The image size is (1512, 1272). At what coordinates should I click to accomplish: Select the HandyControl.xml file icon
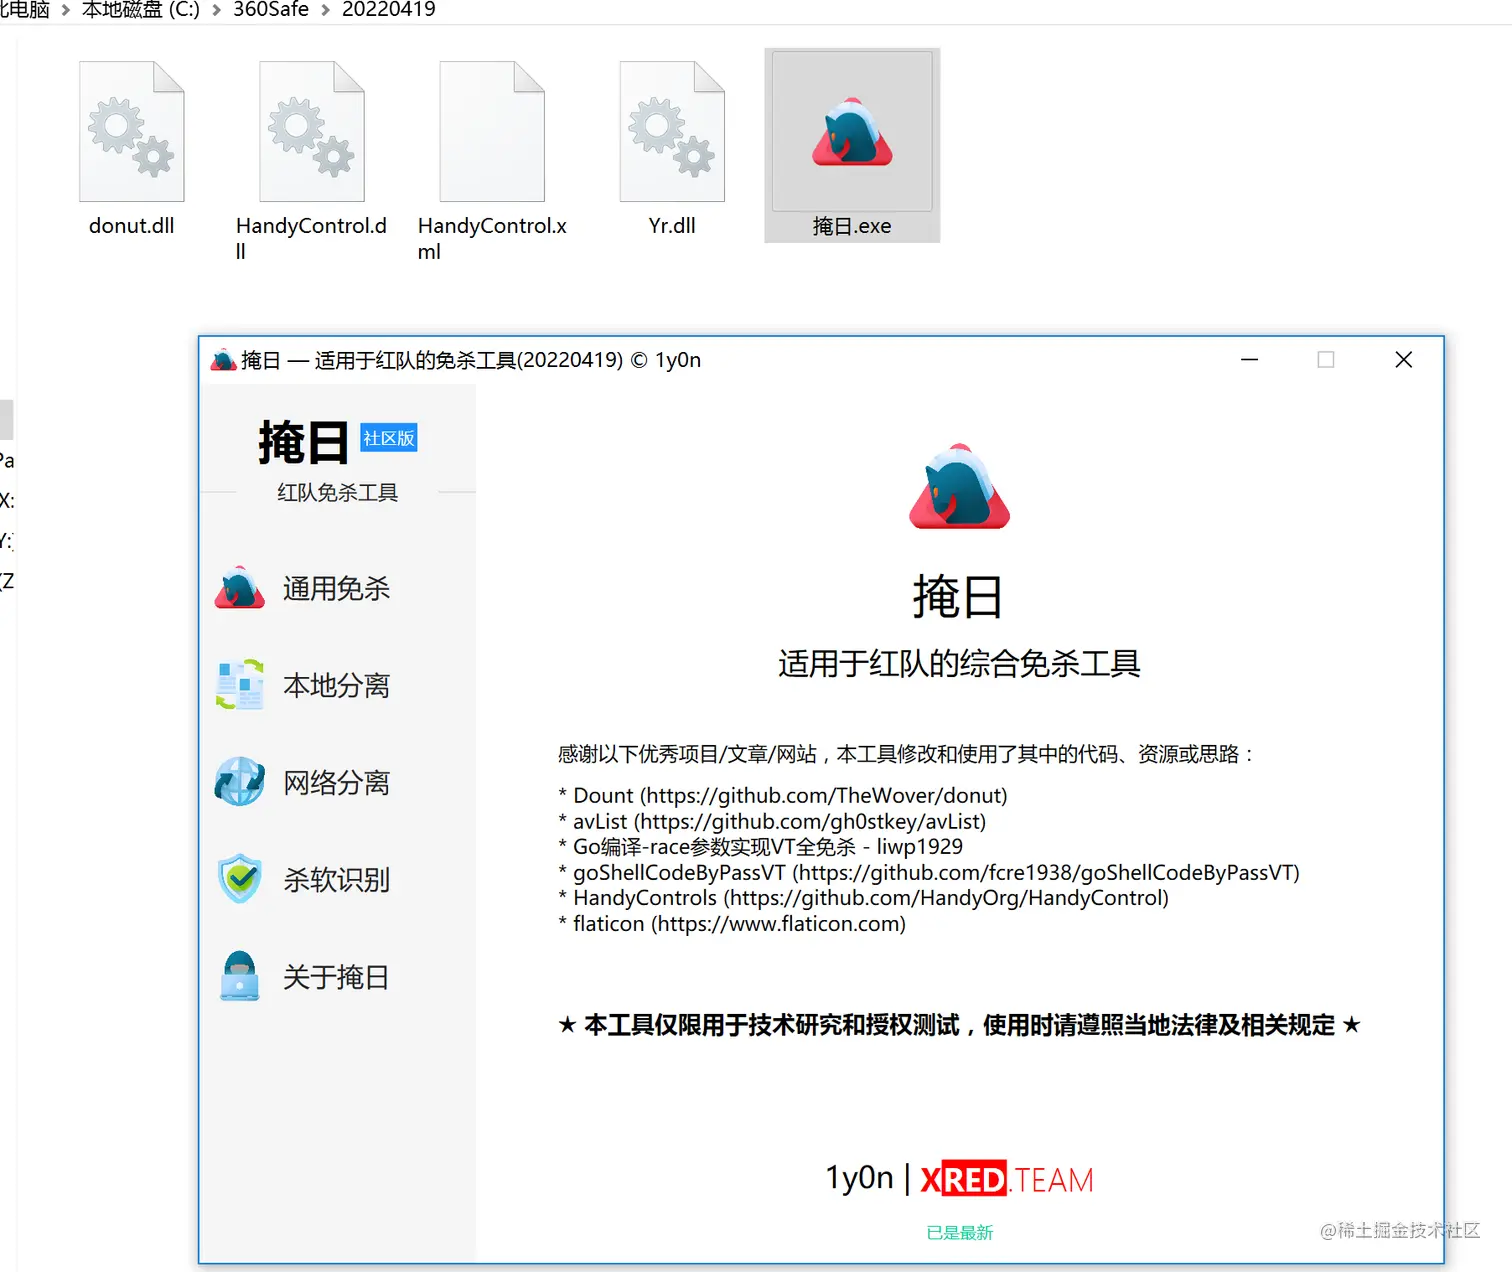(x=492, y=131)
